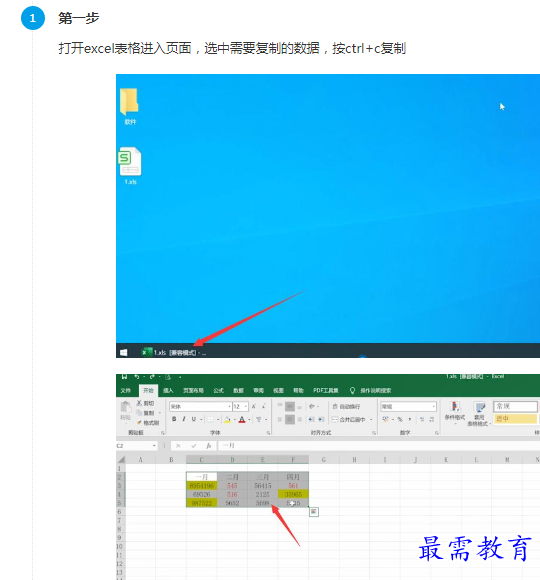540x580 pixels.
Task: Toggle Middle Align in the alignment group
Action: pyautogui.click(x=290, y=407)
